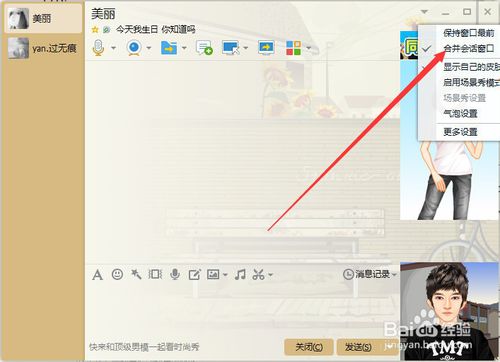Start a voice call with microphone icon
500x362 pixels.
point(98,48)
